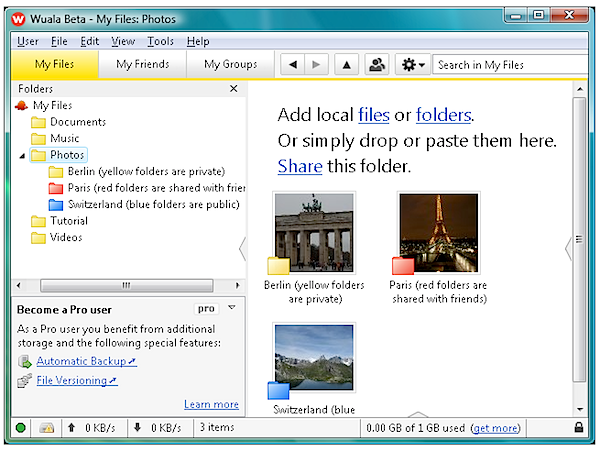The image size is (600, 452).
Task: Click the warning icon in status bar
Action: 47,428
